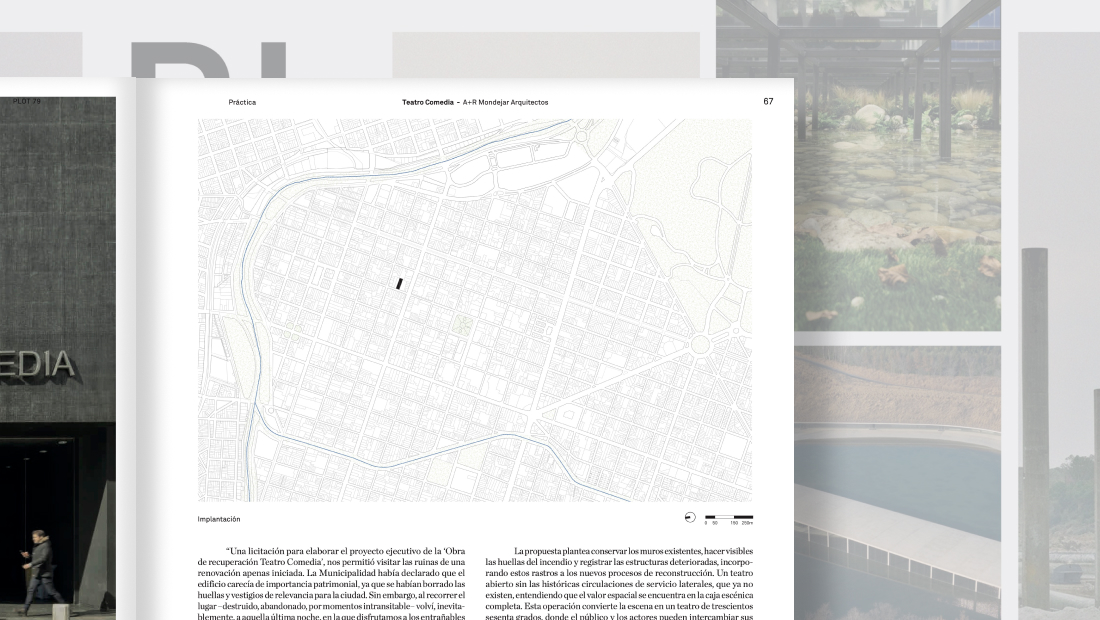Viewport: 1100px width, 620px height.
Task: Open the site plan map image
Action: (x=475, y=310)
